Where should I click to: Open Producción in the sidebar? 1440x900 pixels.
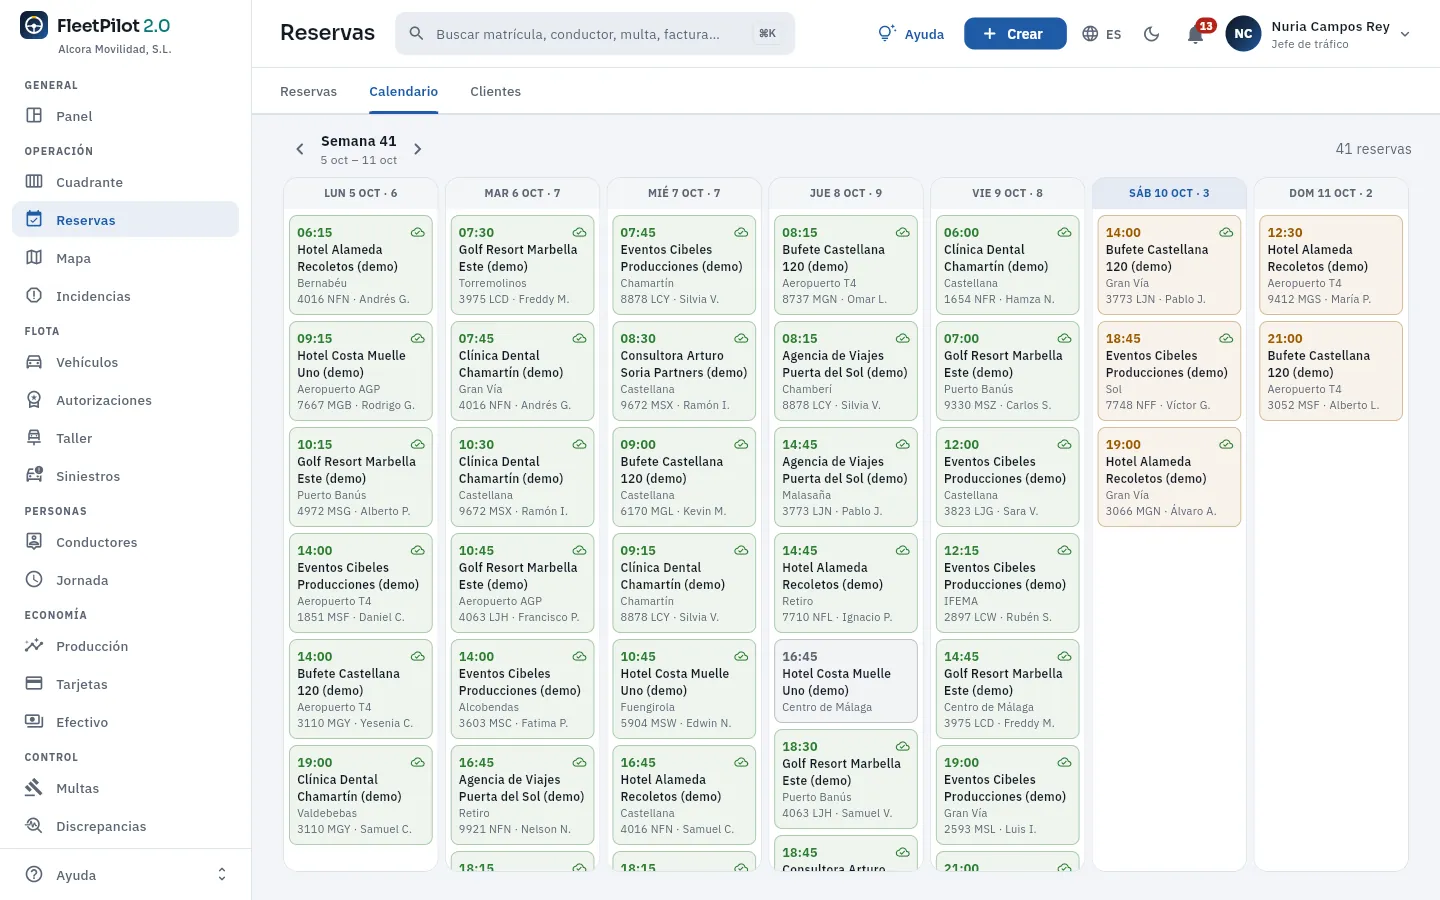pyautogui.click(x=125, y=646)
